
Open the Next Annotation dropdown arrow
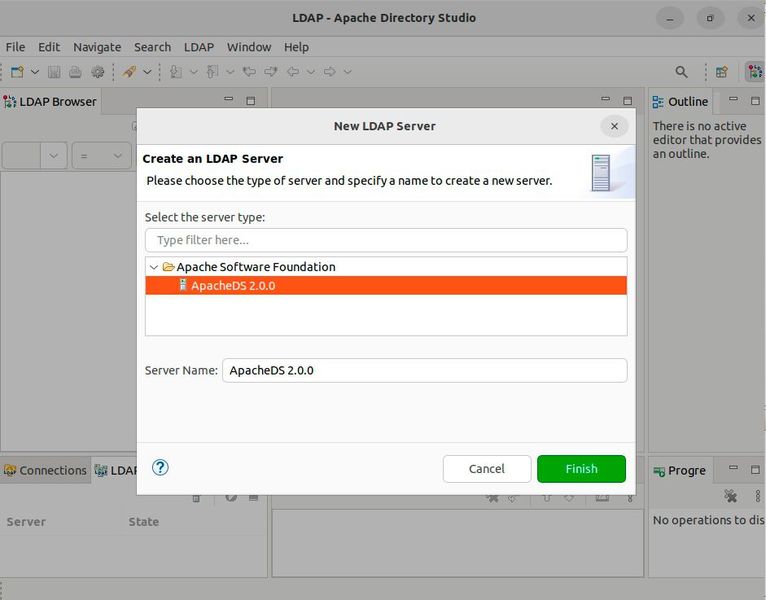193,72
